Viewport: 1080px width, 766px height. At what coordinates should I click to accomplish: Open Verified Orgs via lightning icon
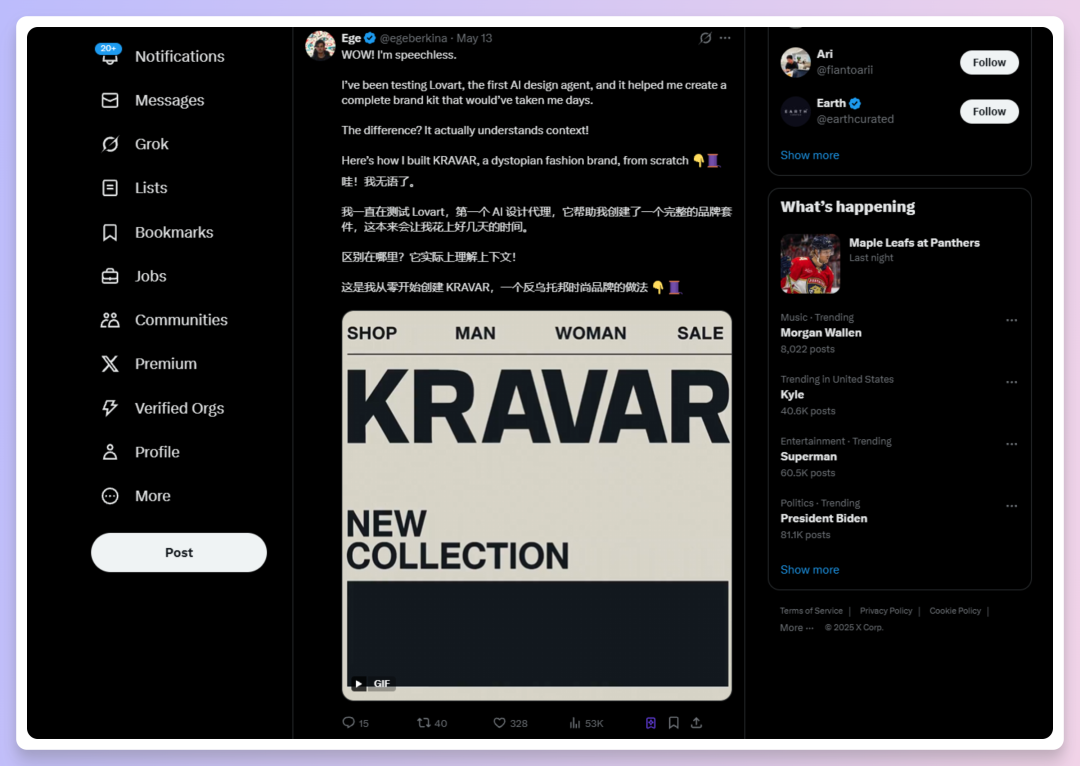click(110, 408)
